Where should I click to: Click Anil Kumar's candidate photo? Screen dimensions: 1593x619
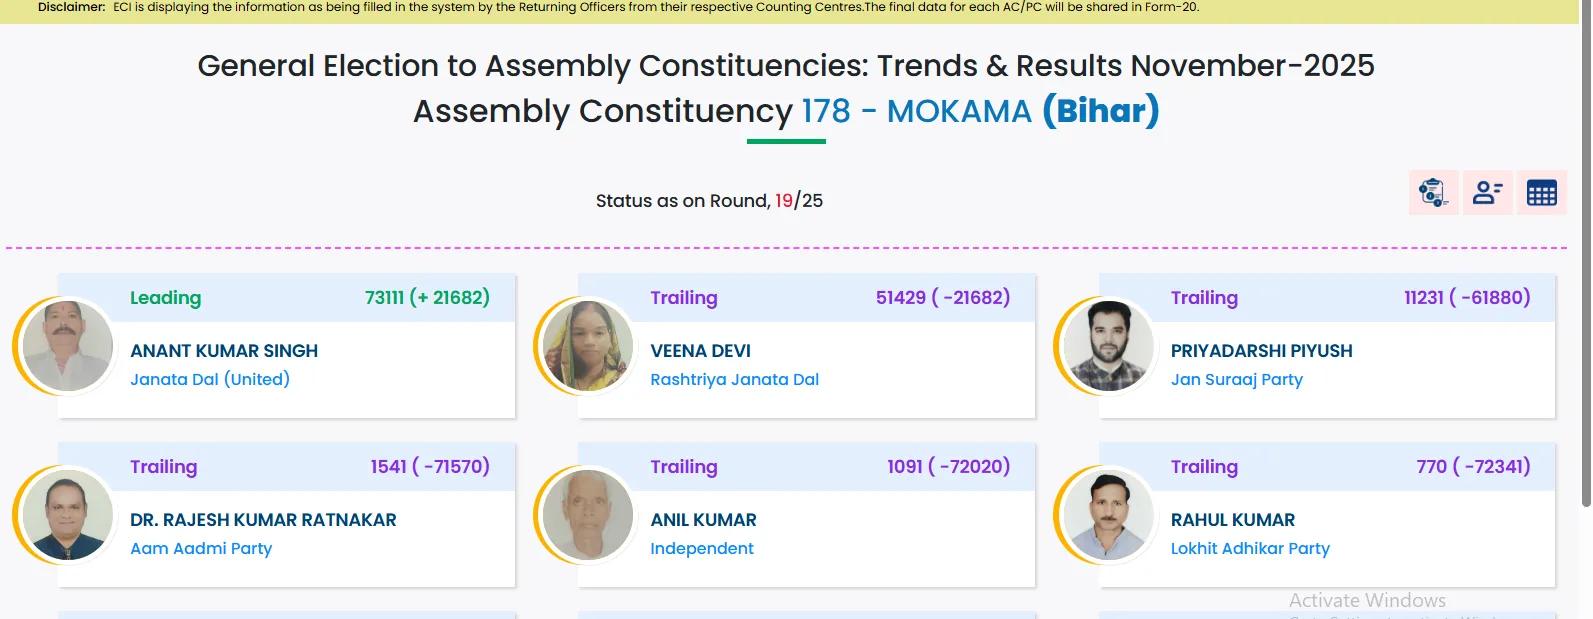point(588,515)
